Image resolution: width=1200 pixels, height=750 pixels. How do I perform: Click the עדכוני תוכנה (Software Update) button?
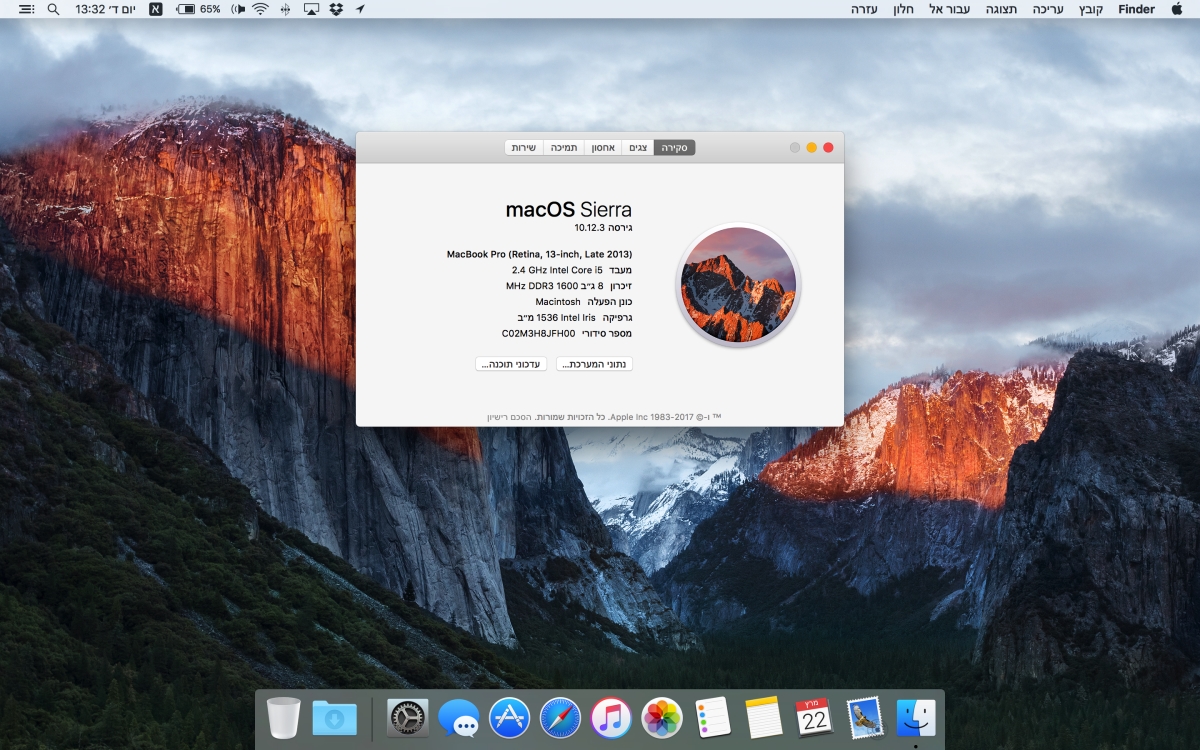tap(511, 364)
